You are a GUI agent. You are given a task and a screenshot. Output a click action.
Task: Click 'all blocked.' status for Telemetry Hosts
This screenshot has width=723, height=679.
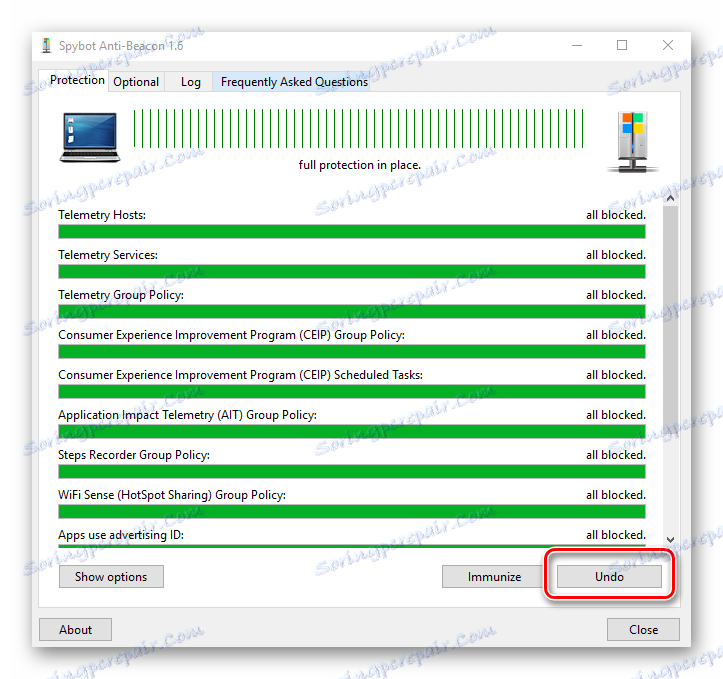(616, 215)
